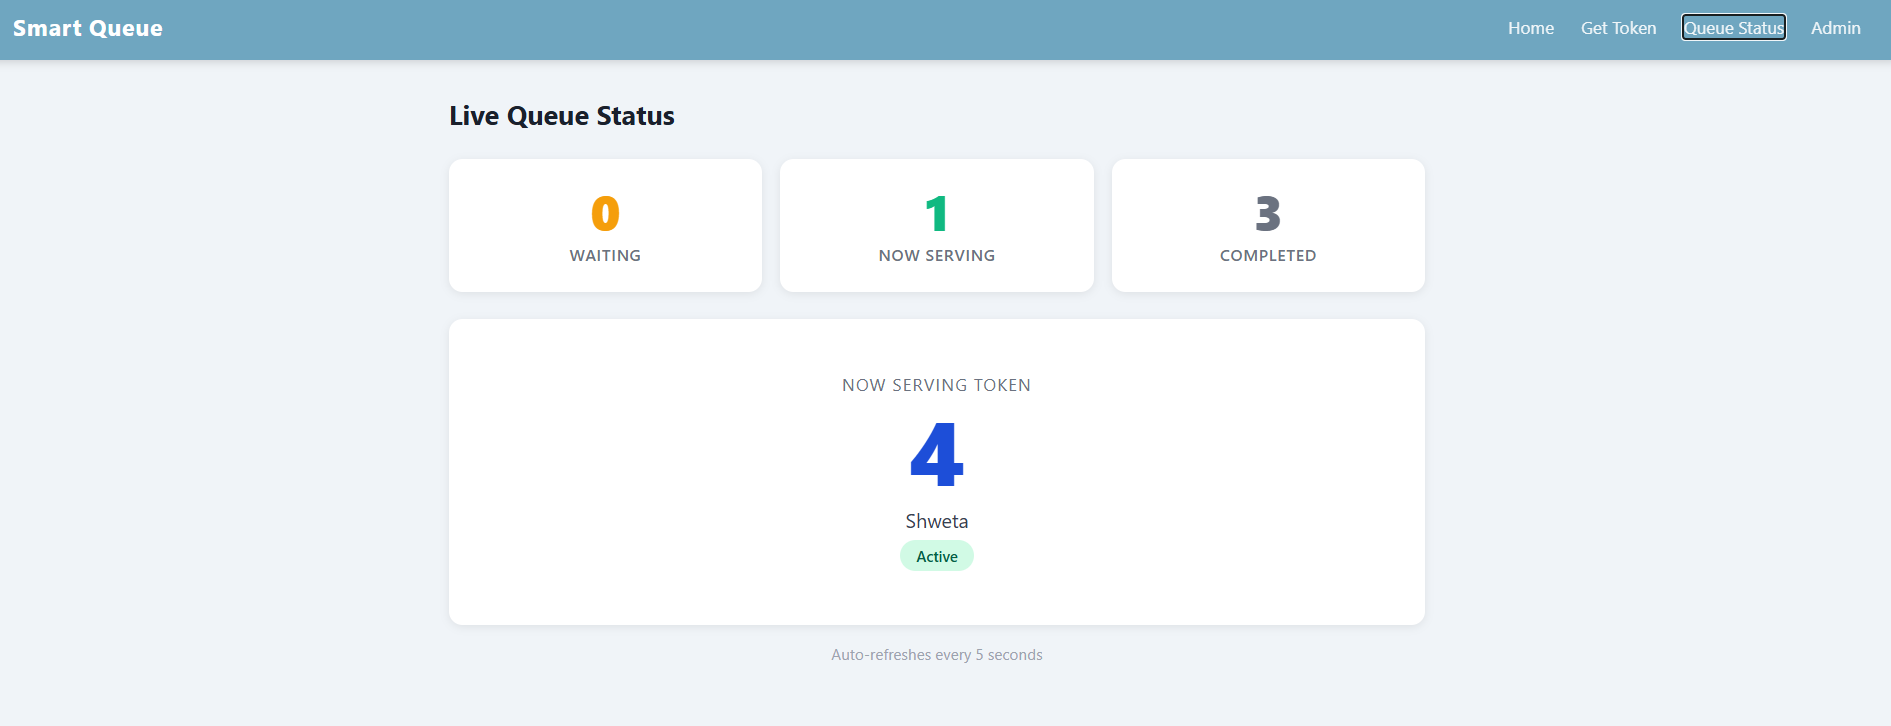The height and width of the screenshot is (726, 1891).
Task: Click the Active status badge
Action: (x=937, y=556)
